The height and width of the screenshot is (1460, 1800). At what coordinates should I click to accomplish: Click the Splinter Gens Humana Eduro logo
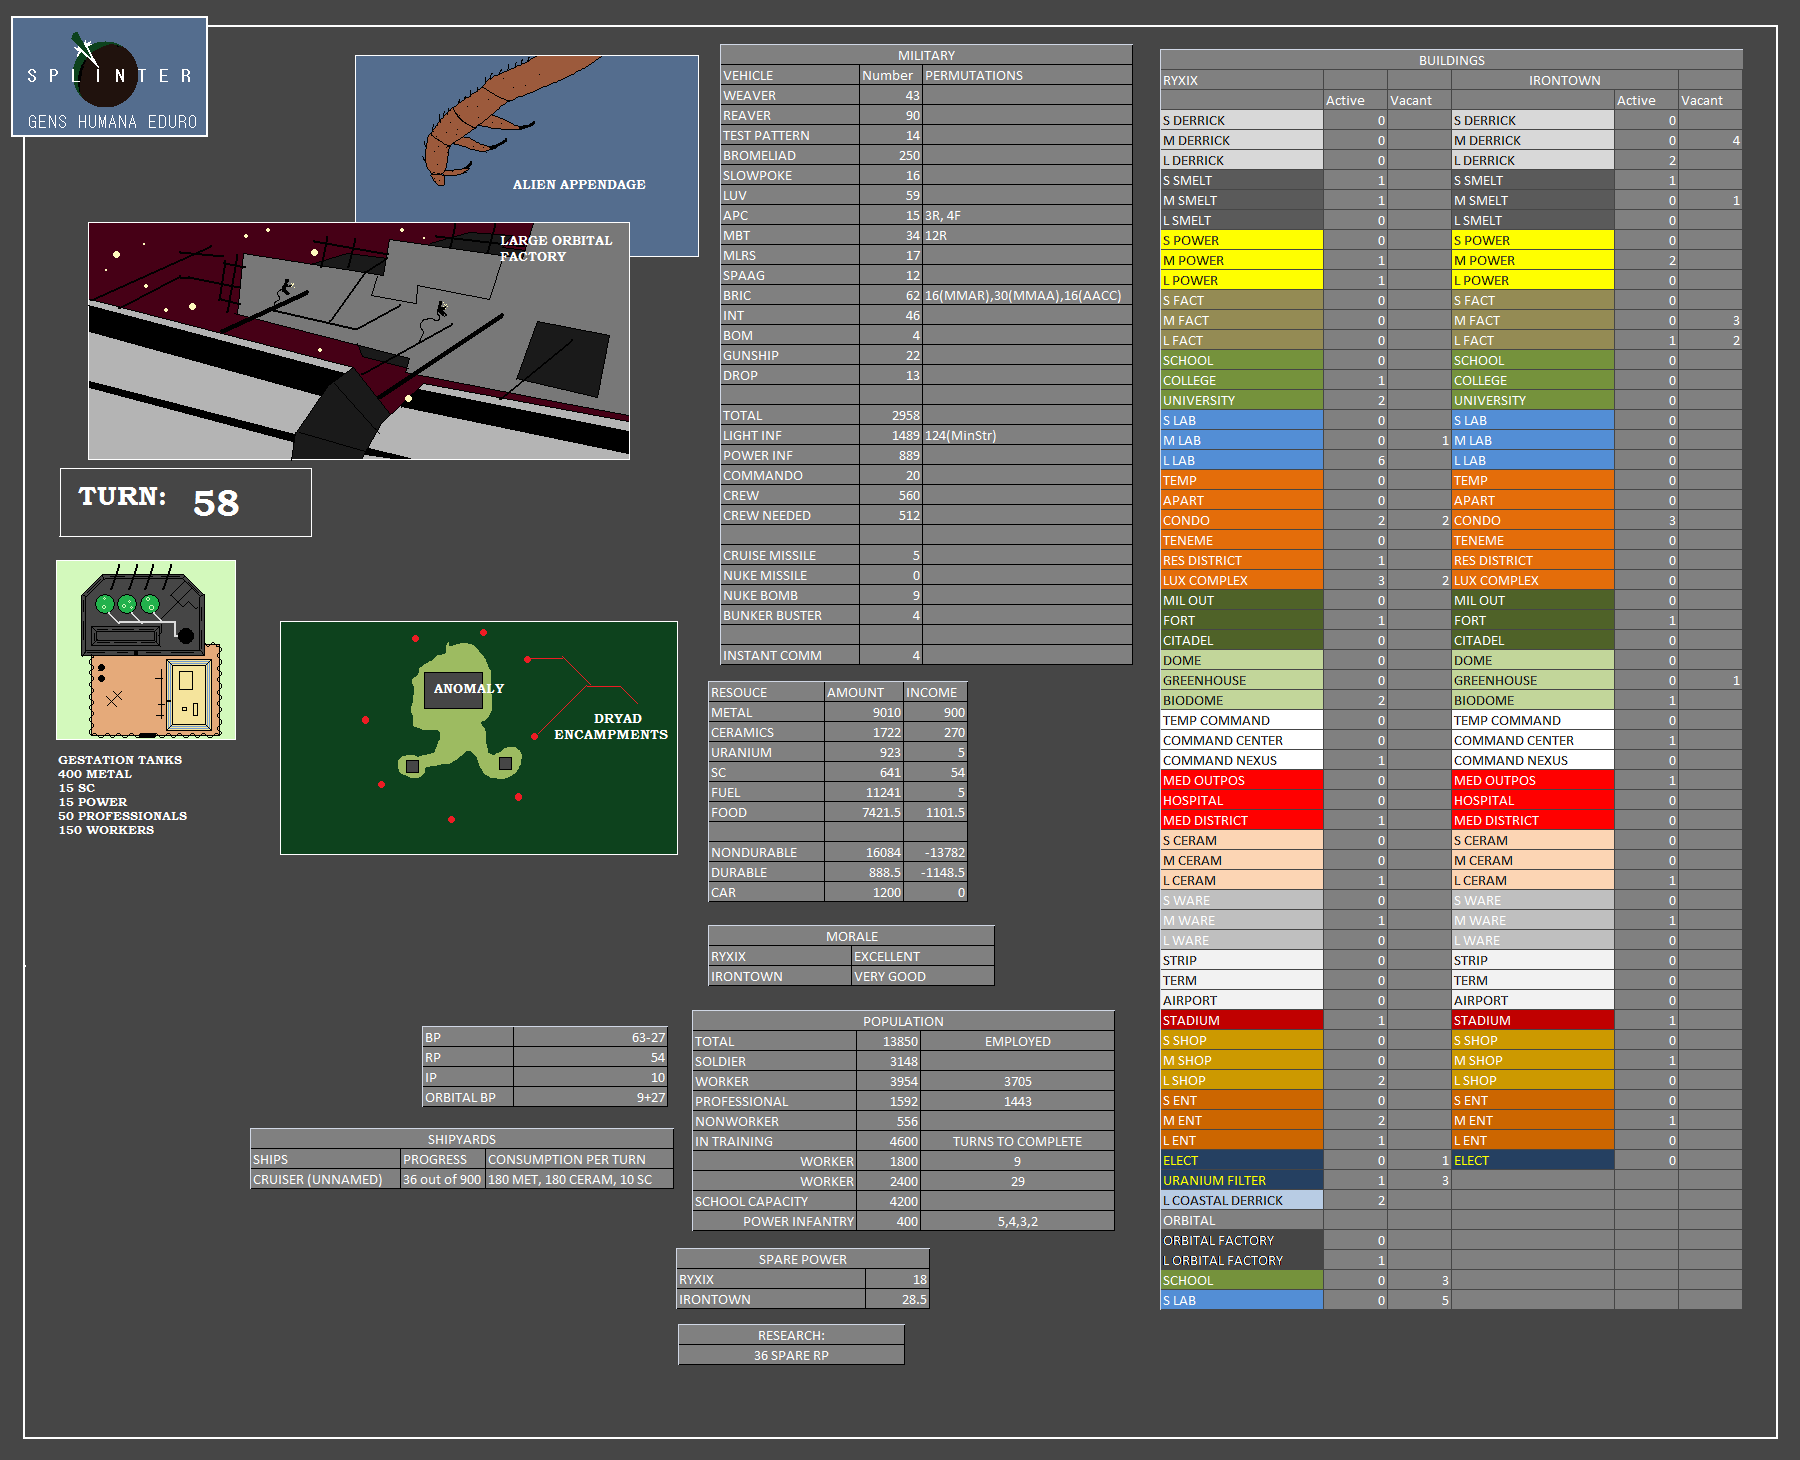click(x=109, y=76)
